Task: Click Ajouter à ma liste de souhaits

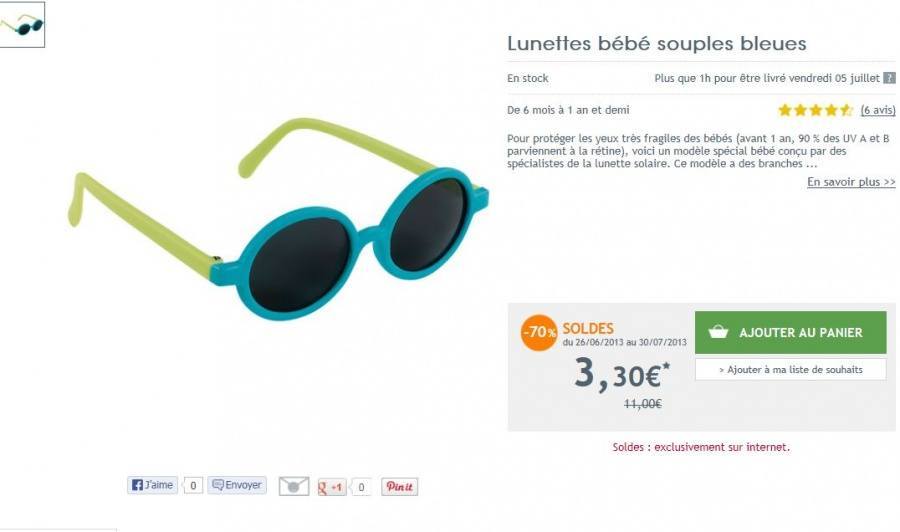Action: pos(790,370)
